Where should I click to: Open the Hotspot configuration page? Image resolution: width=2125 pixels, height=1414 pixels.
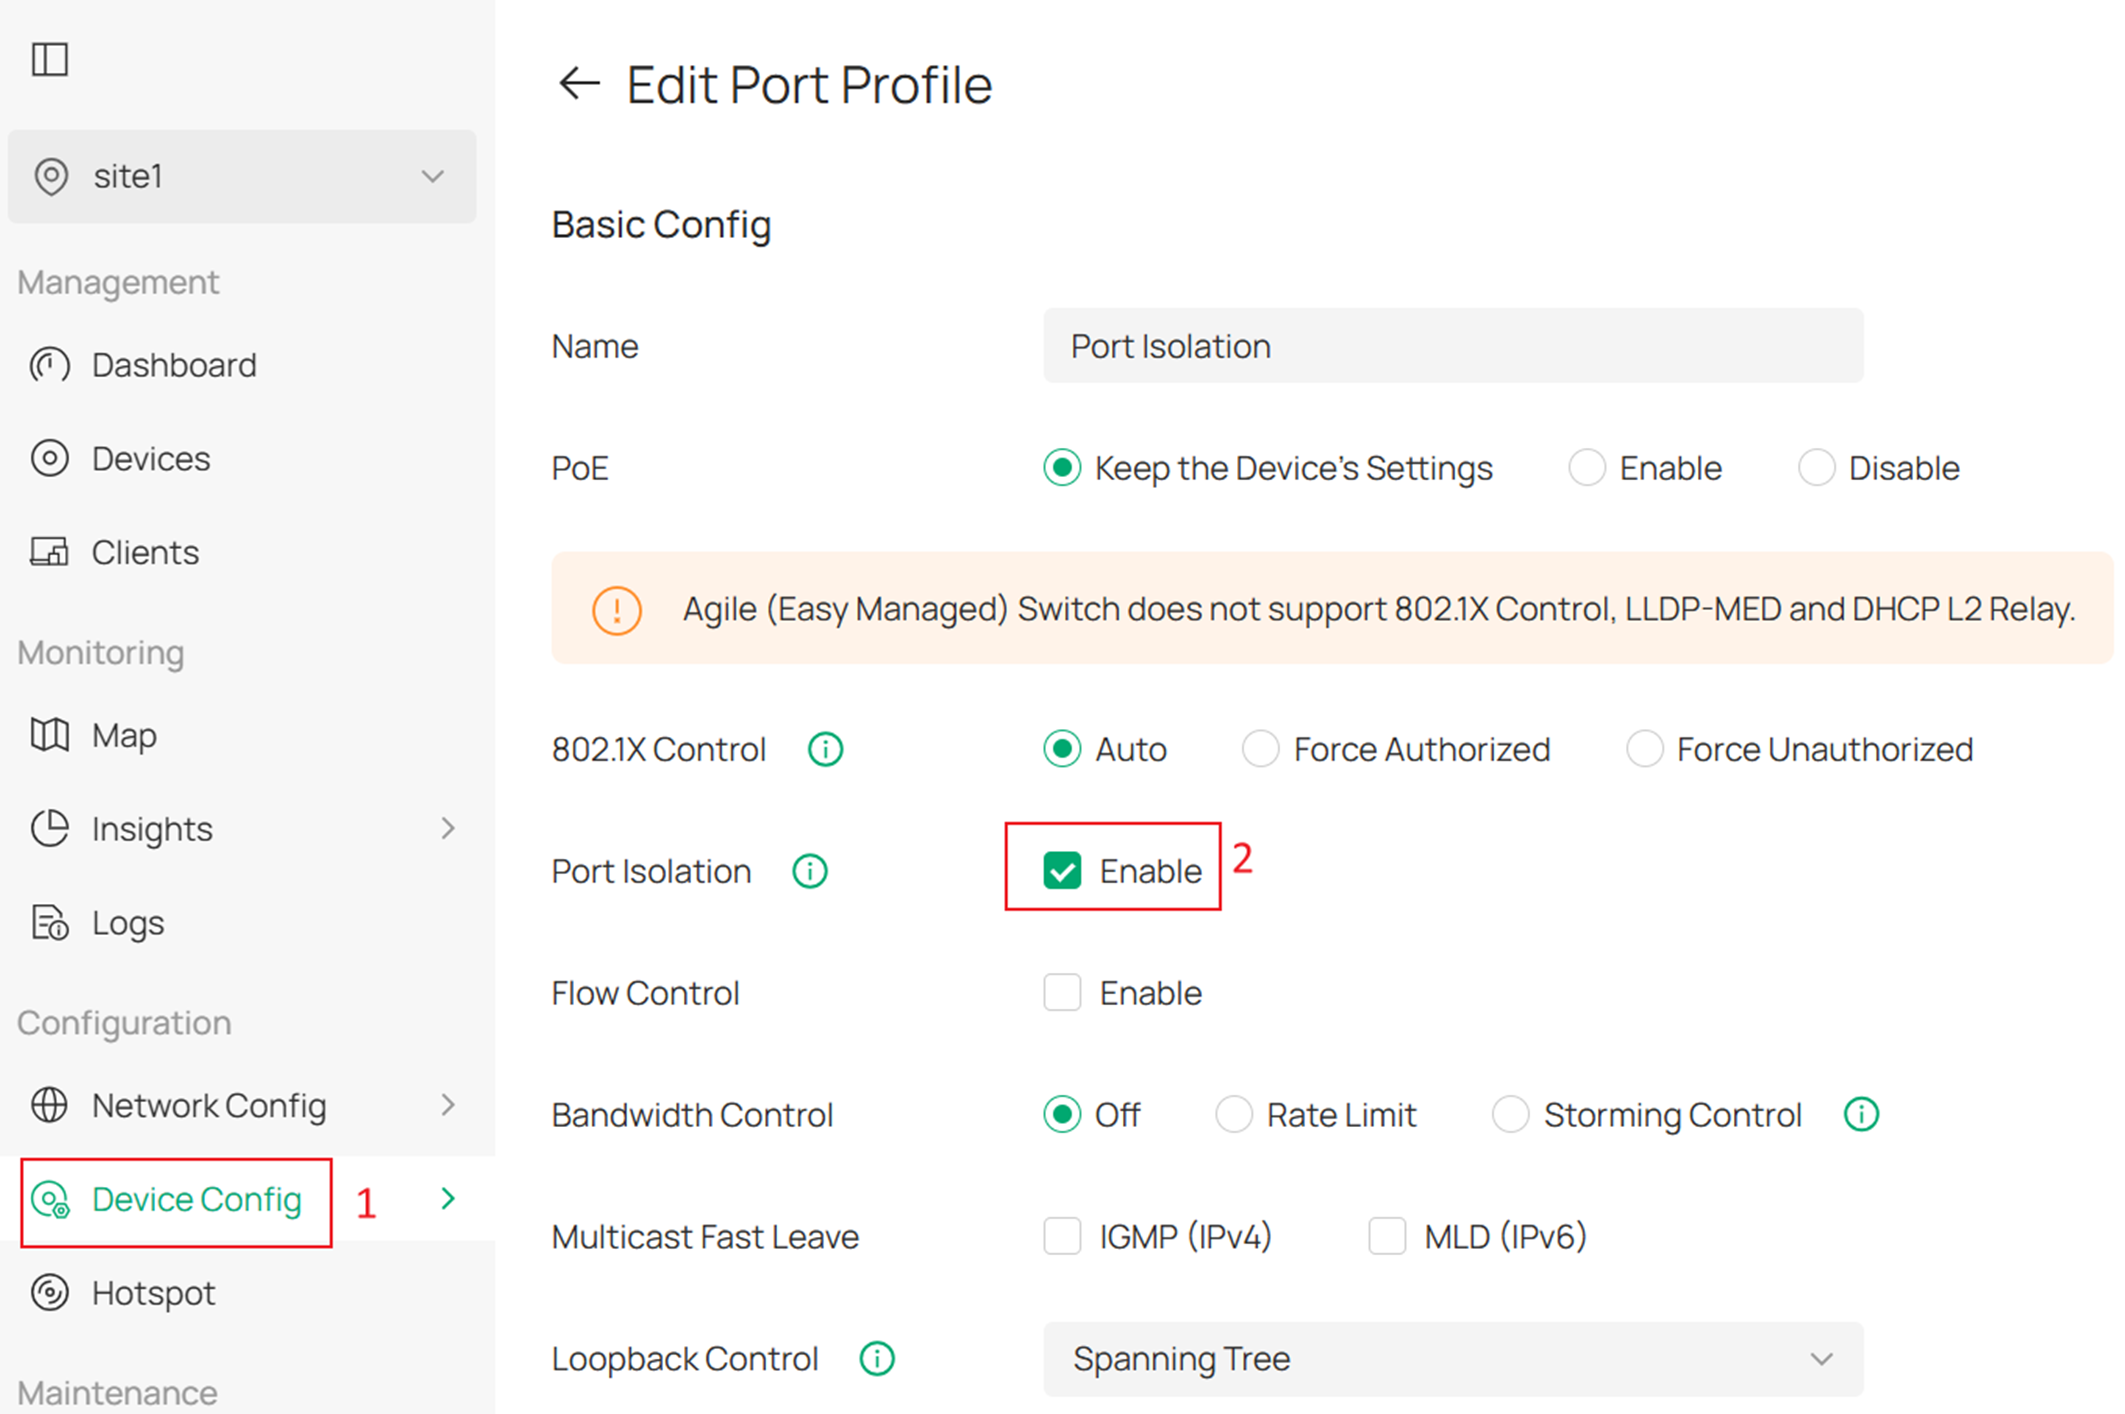(x=152, y=1292)
